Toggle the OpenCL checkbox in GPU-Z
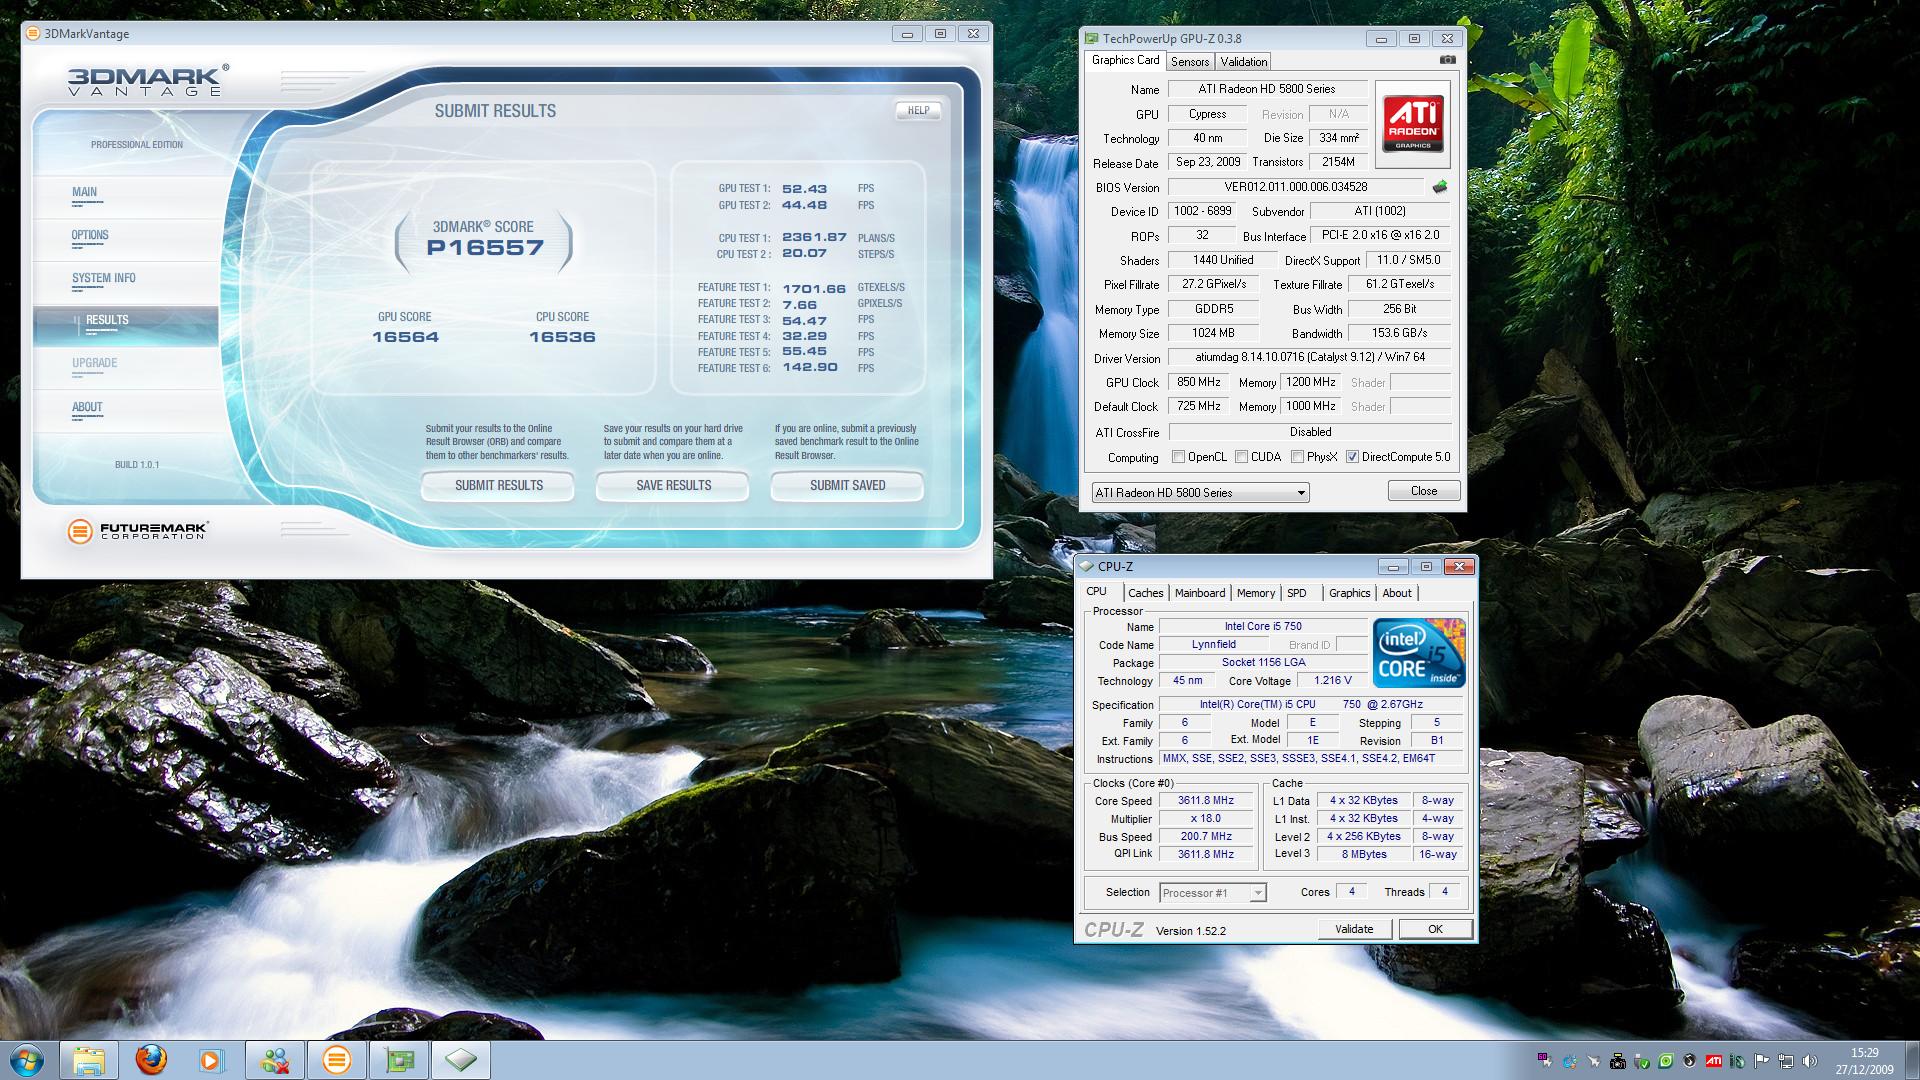Viewport: 1920px width, 1080px height. tap(1178, 457)
